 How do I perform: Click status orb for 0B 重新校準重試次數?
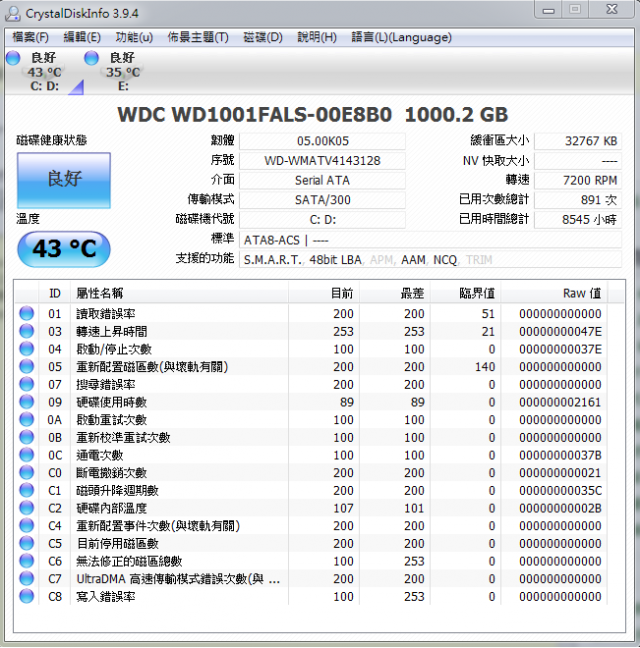(x=26, y=437)
